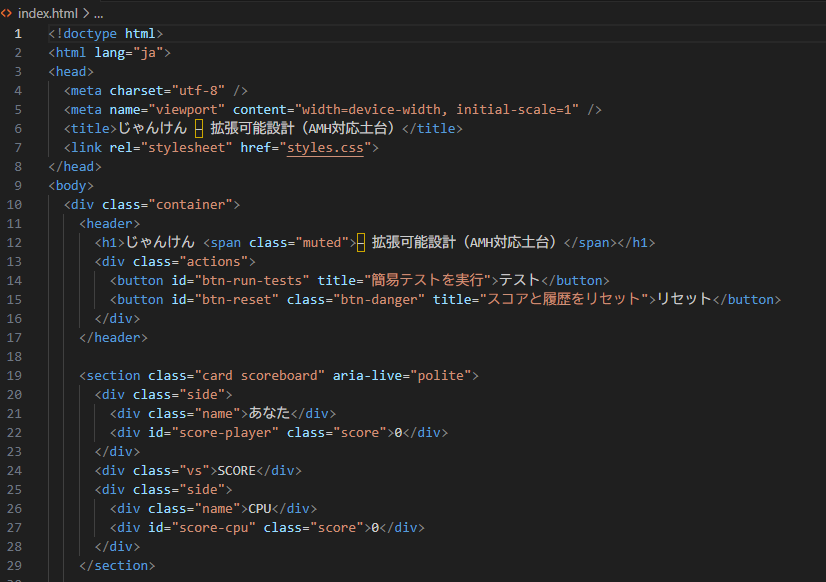Click line number 10 in gutter

coord(14,204)
